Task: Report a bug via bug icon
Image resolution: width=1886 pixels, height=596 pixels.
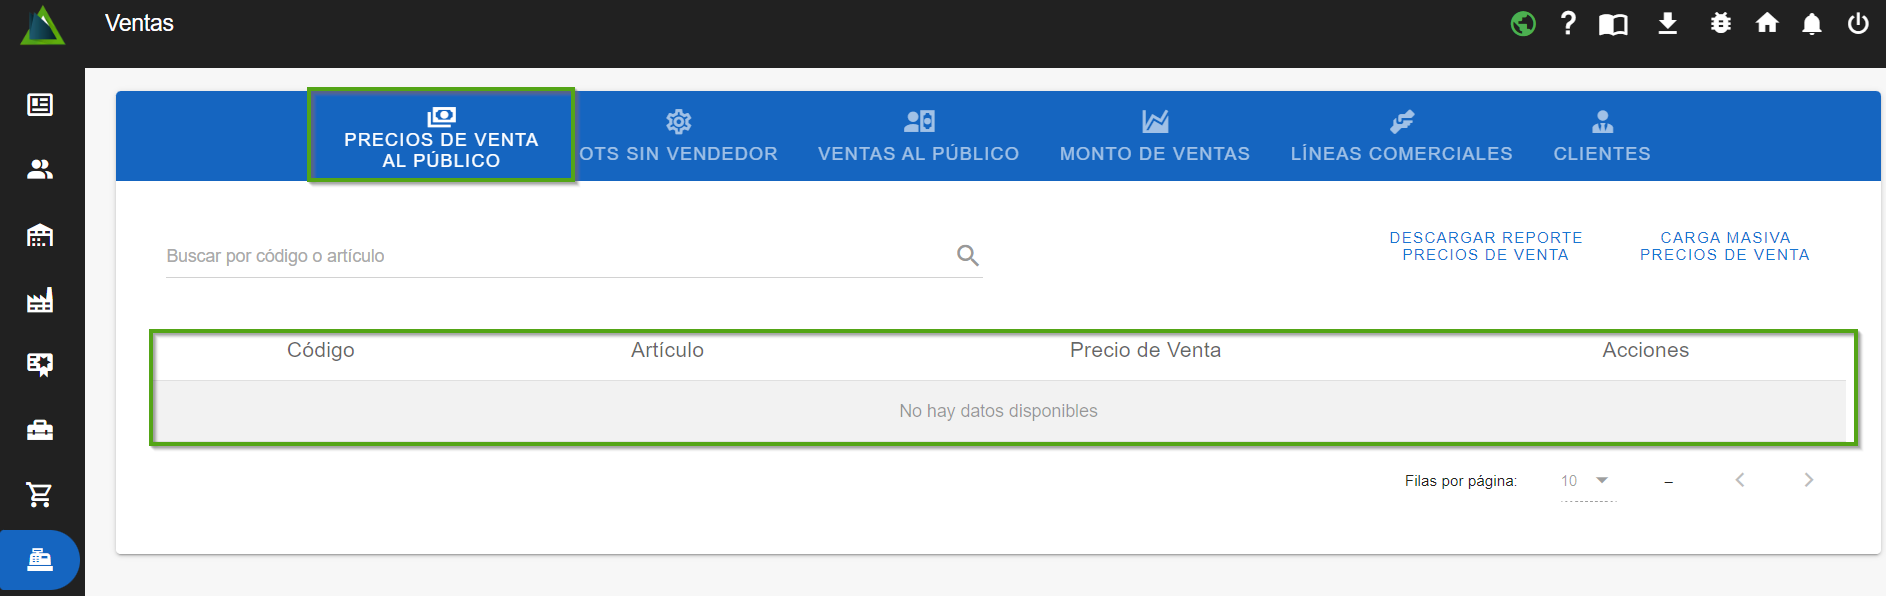Action: point(1720,23)
